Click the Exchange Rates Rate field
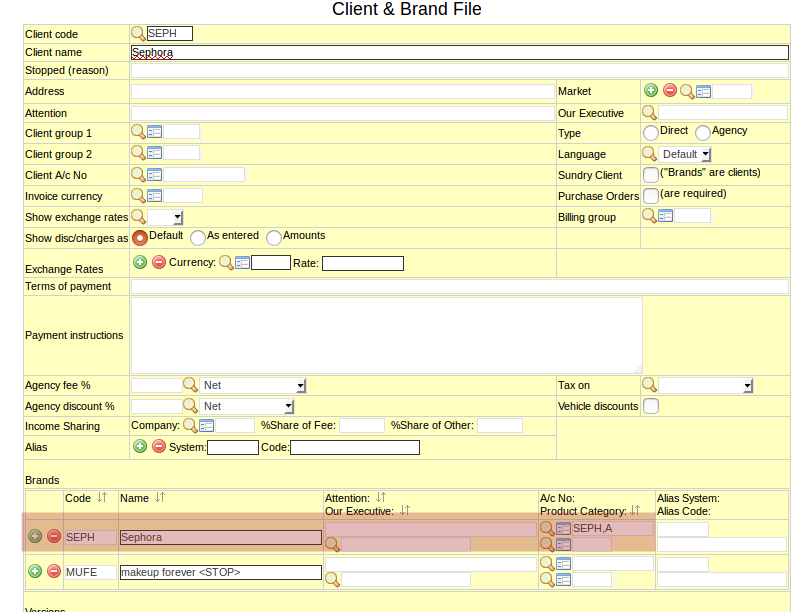The height and width of the screenshot is (612, 795). coord(363,264)
